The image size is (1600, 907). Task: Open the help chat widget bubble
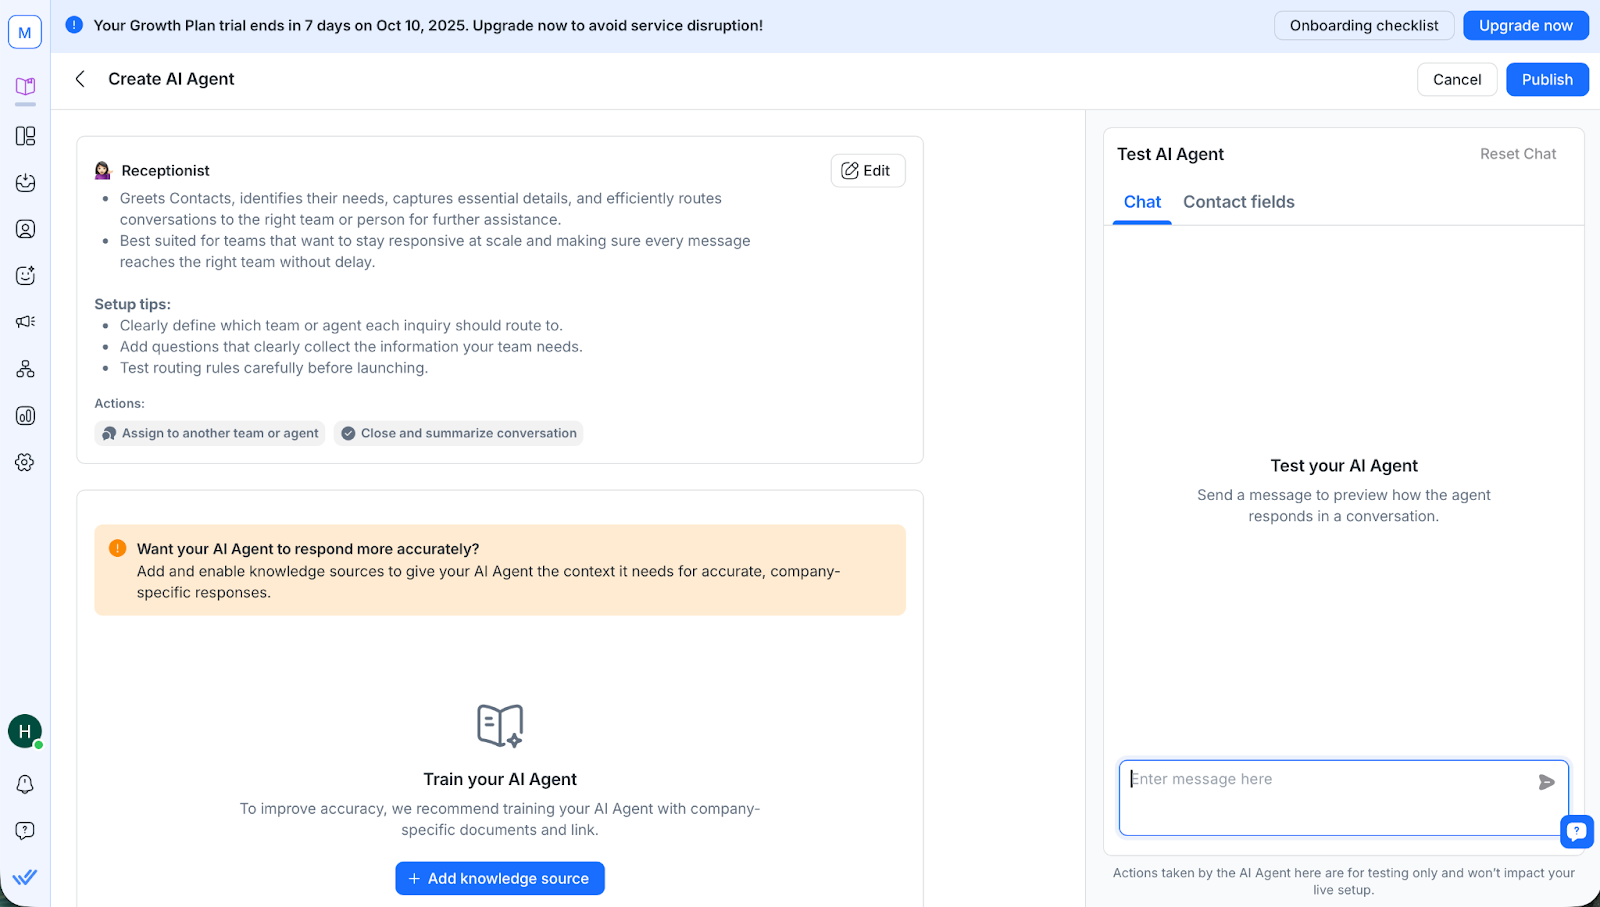pos(1576,831)
